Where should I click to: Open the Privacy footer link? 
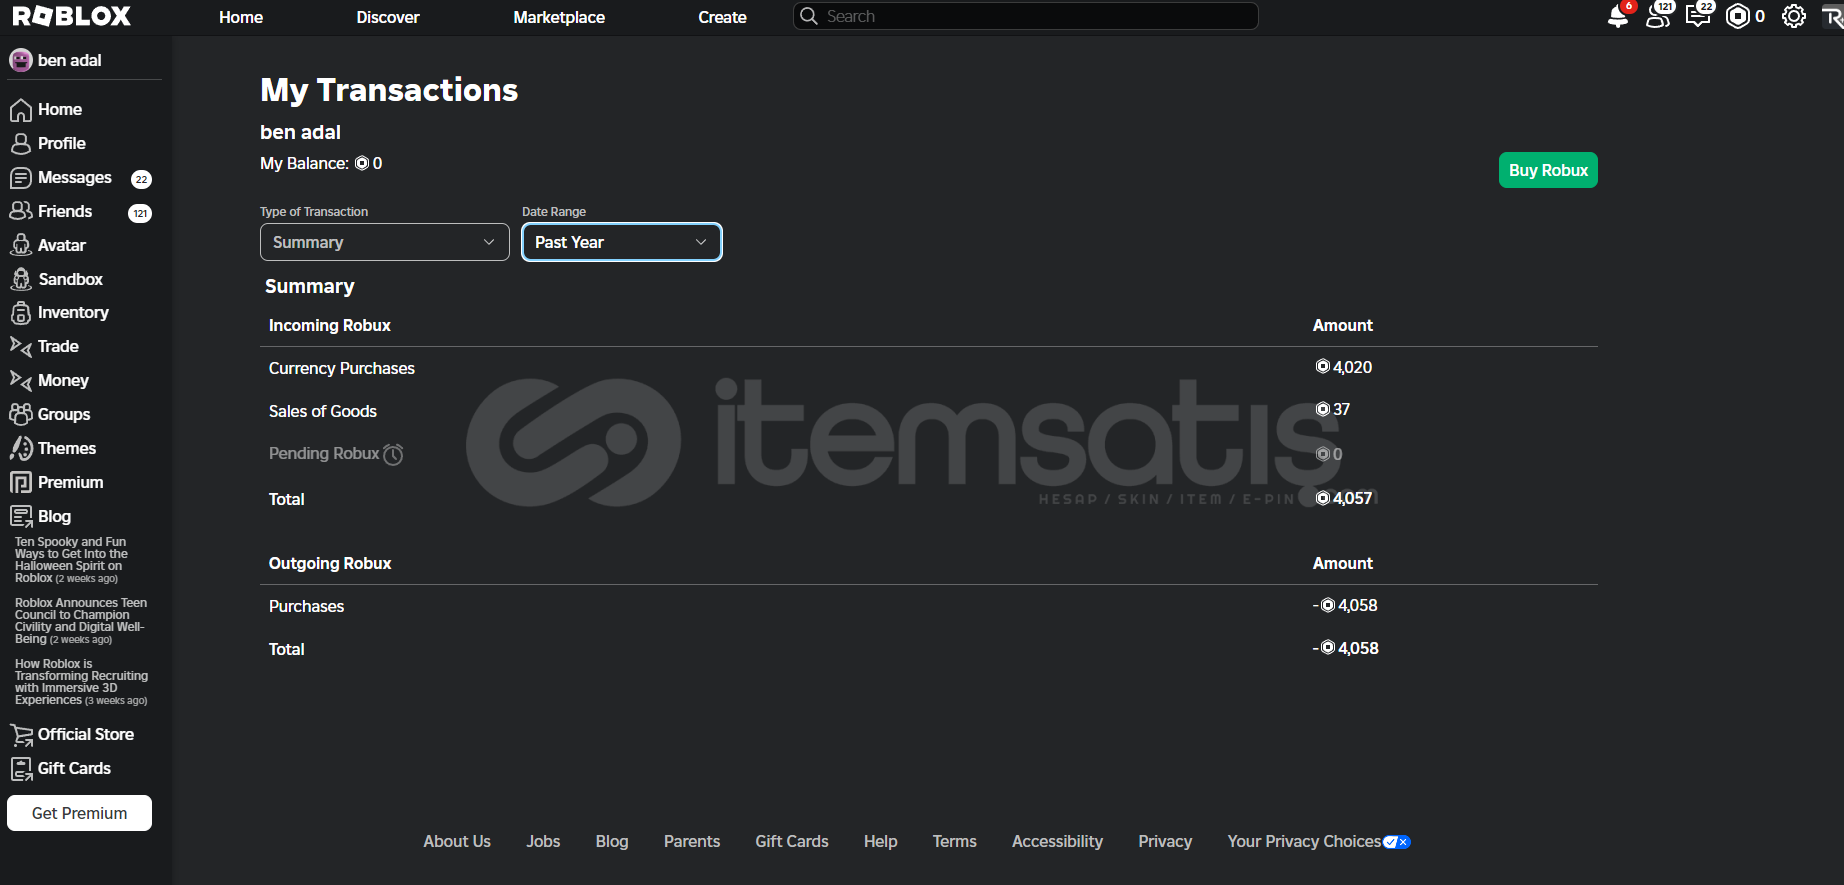1165,842
